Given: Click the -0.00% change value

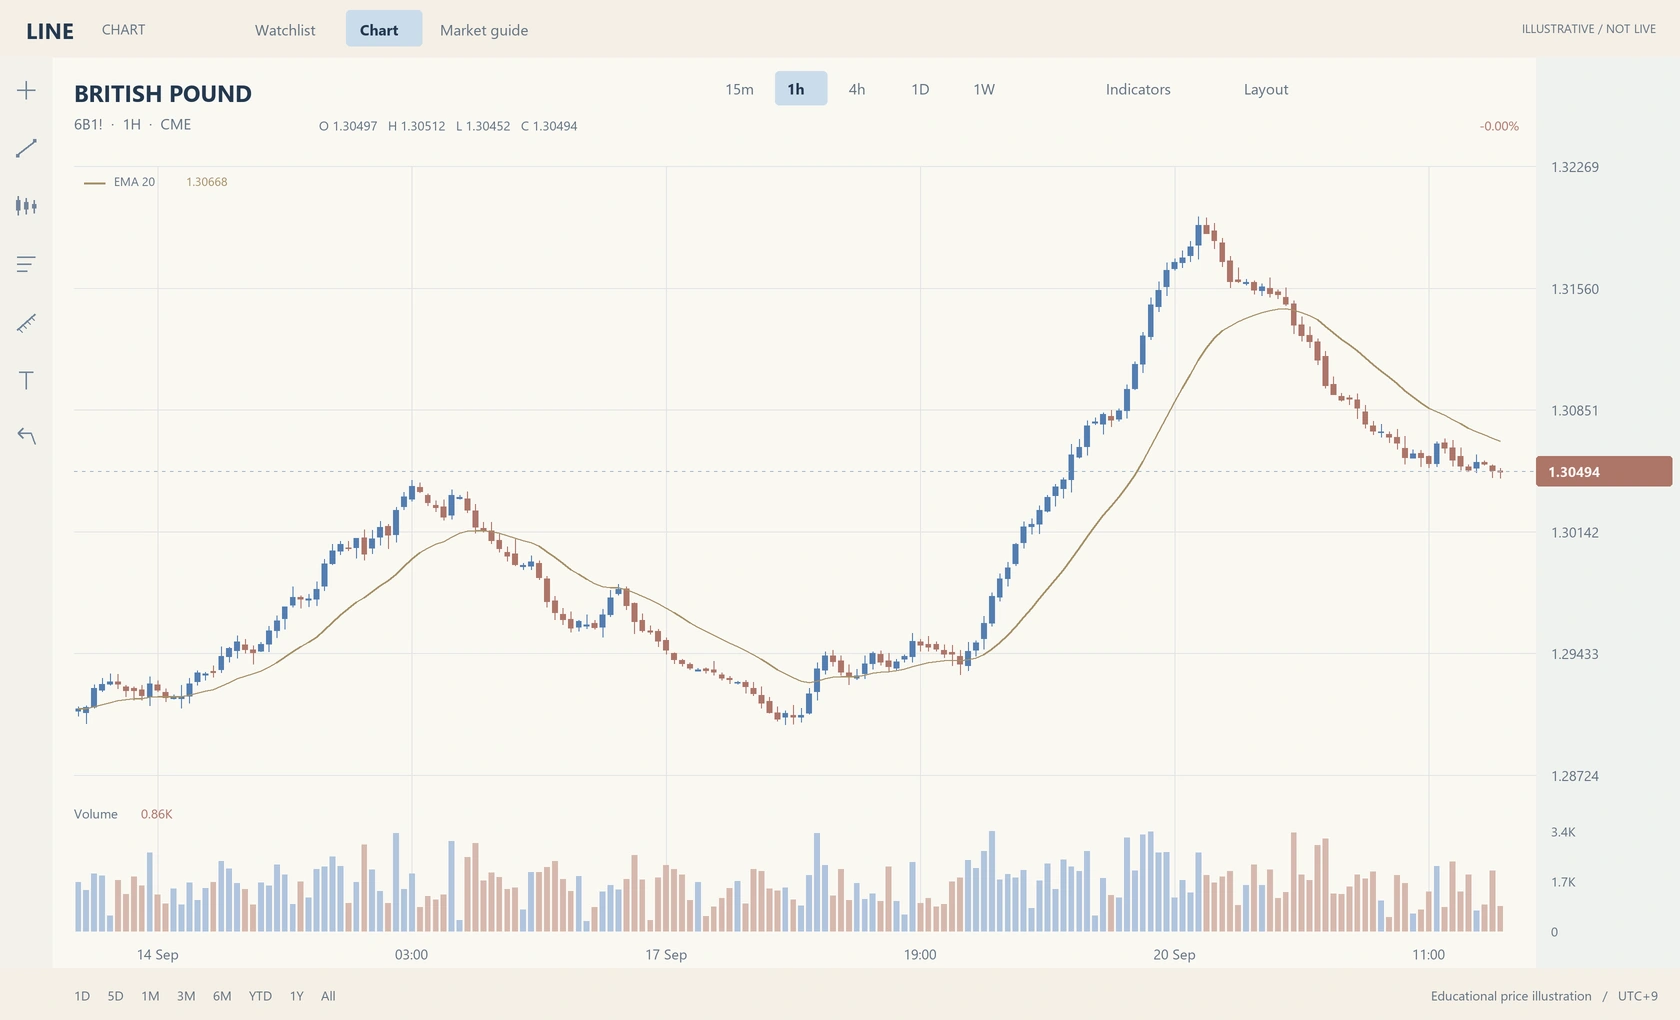Looking at the screenshot, I should pos(1499,126).
